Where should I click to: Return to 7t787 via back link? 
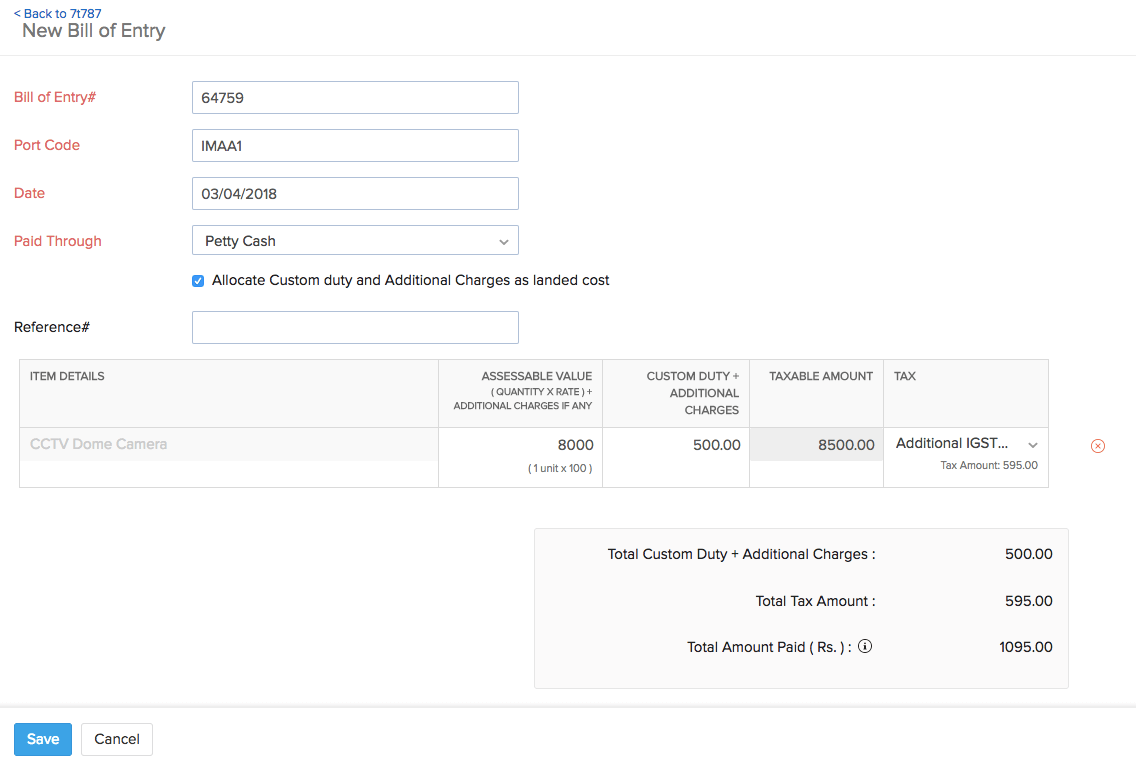click(x=57, y=13)
